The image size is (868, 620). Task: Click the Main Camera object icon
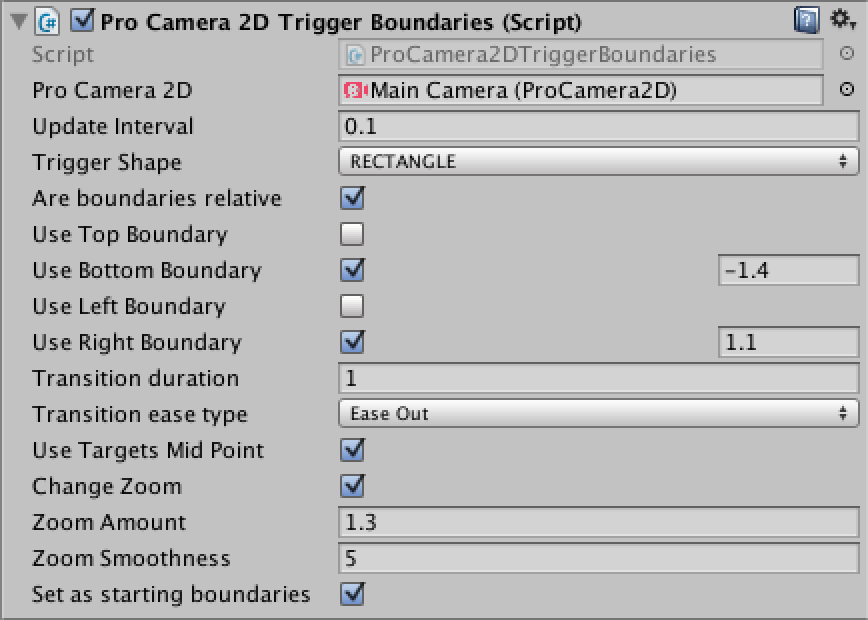(x=355, y=90)
